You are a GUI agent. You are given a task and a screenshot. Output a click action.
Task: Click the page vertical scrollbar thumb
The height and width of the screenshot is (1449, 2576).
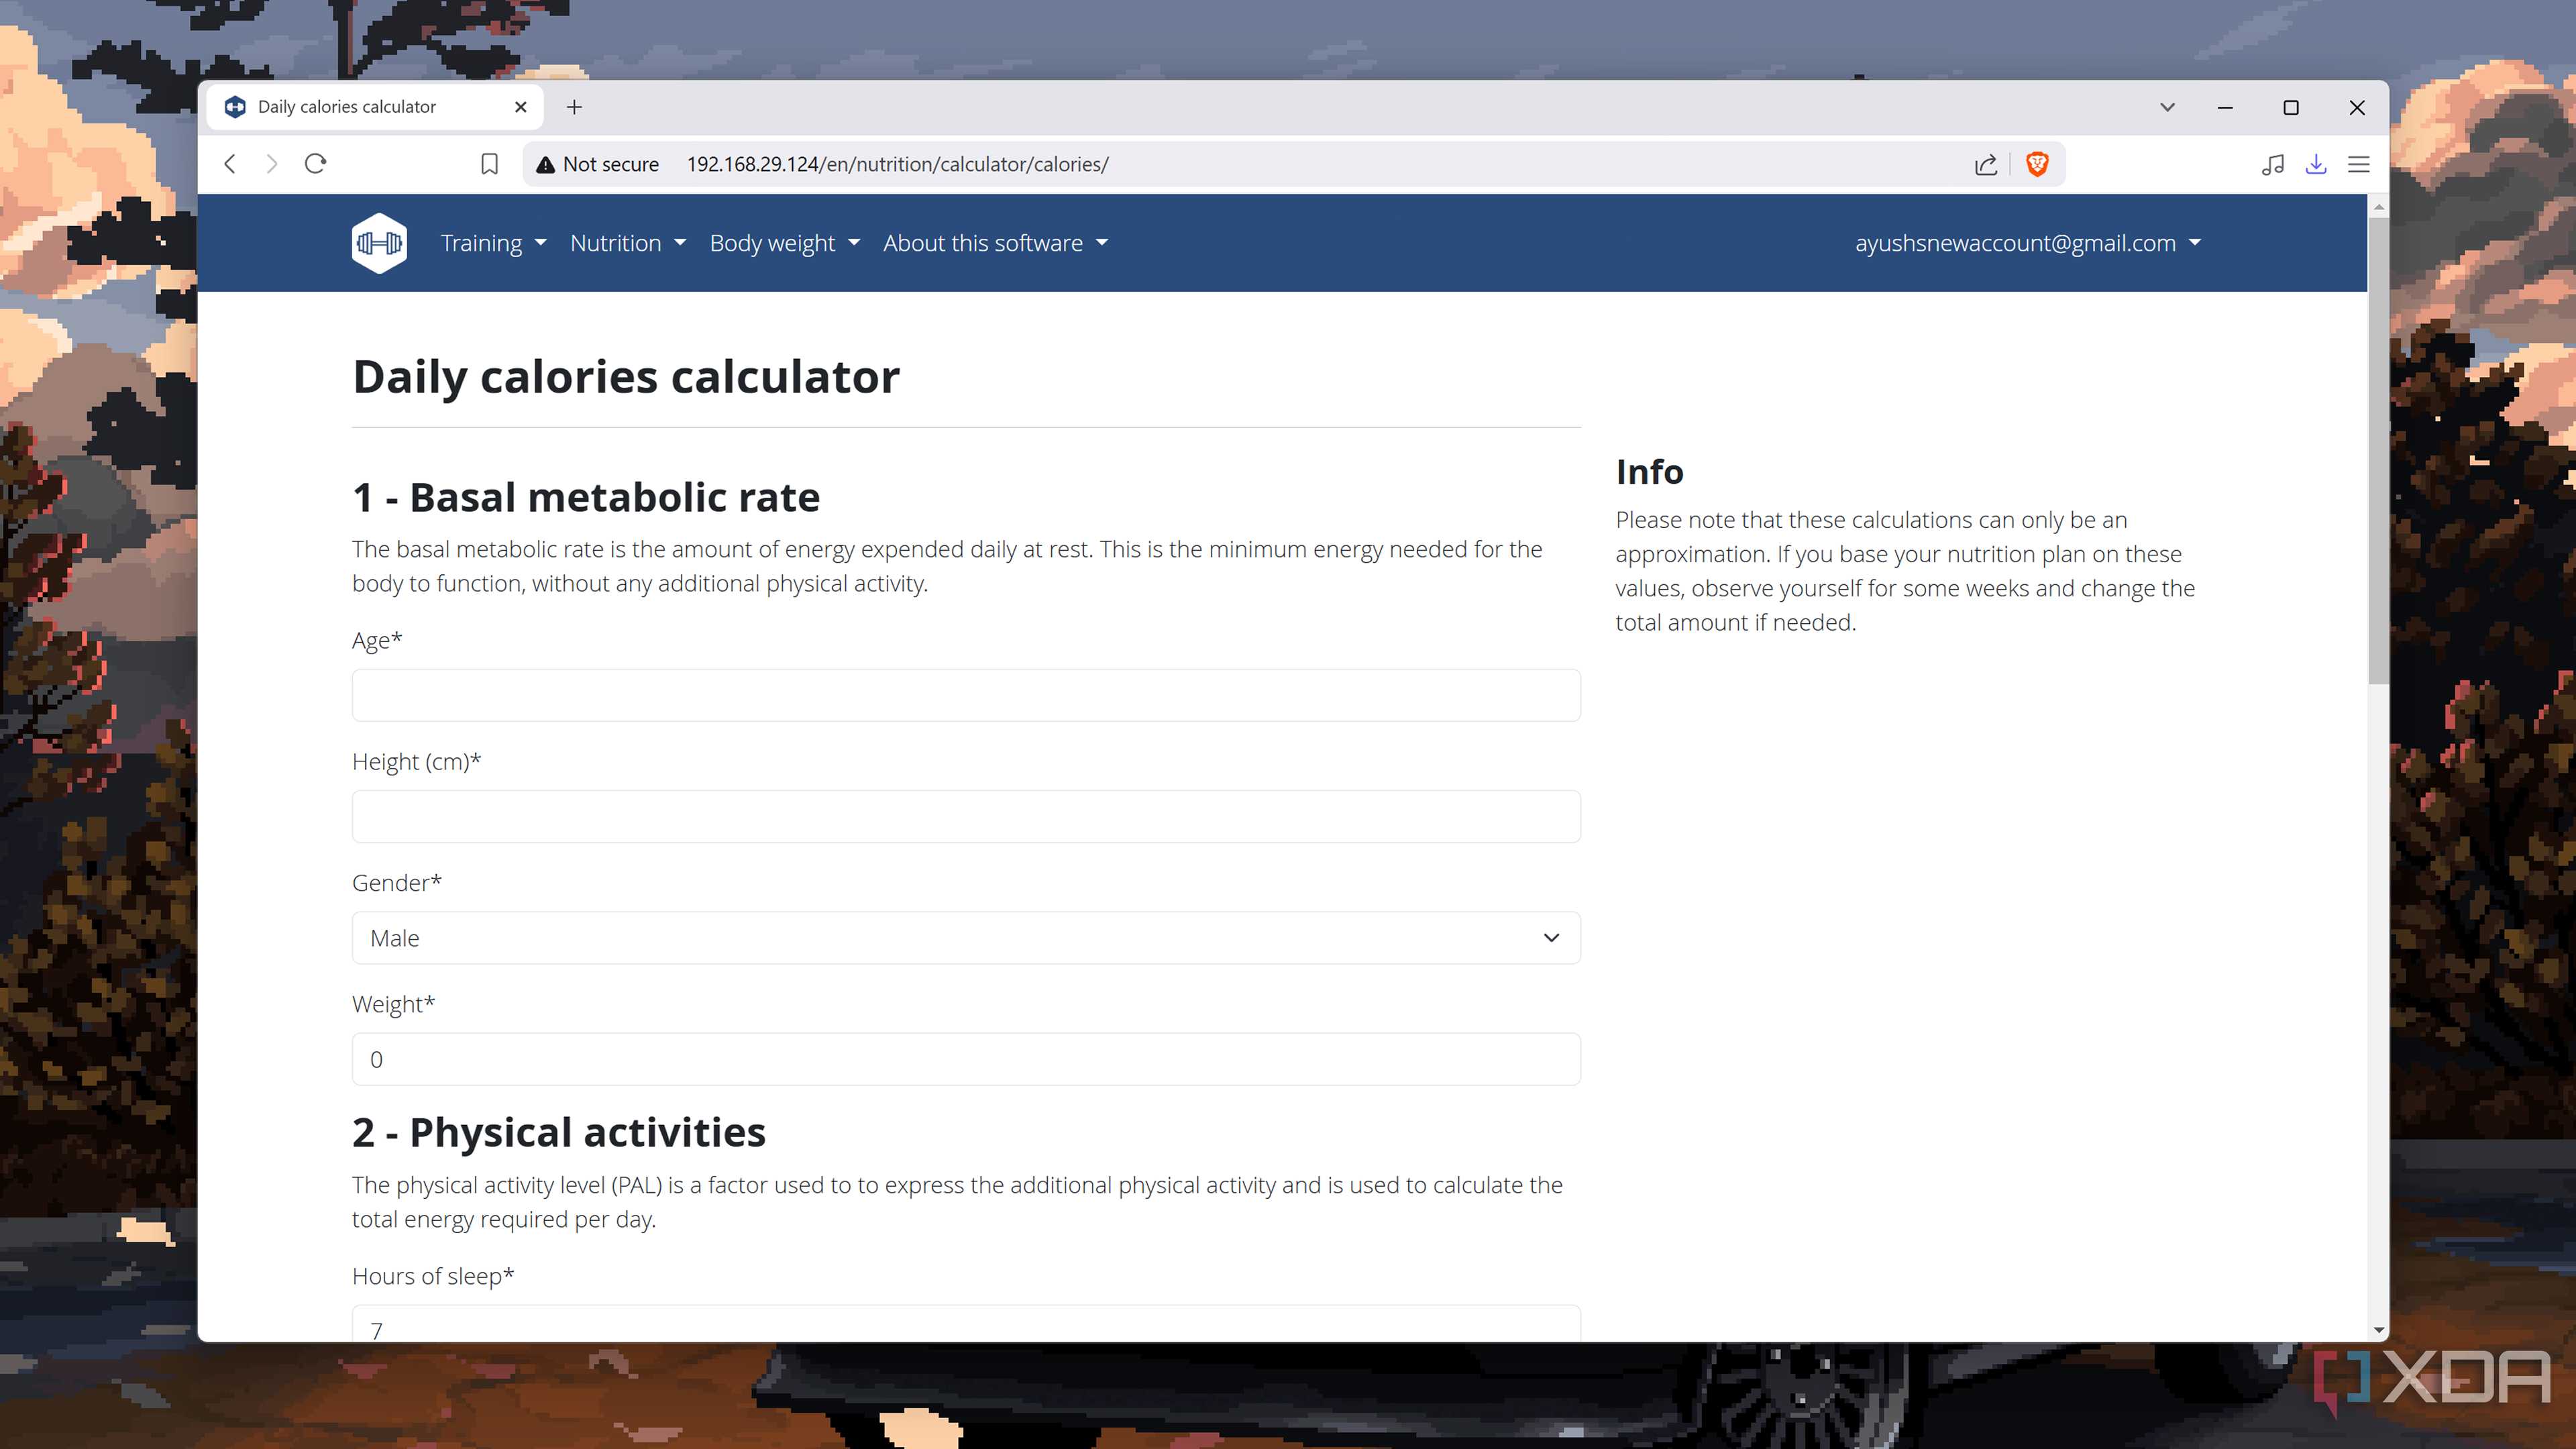point(2378,450)
